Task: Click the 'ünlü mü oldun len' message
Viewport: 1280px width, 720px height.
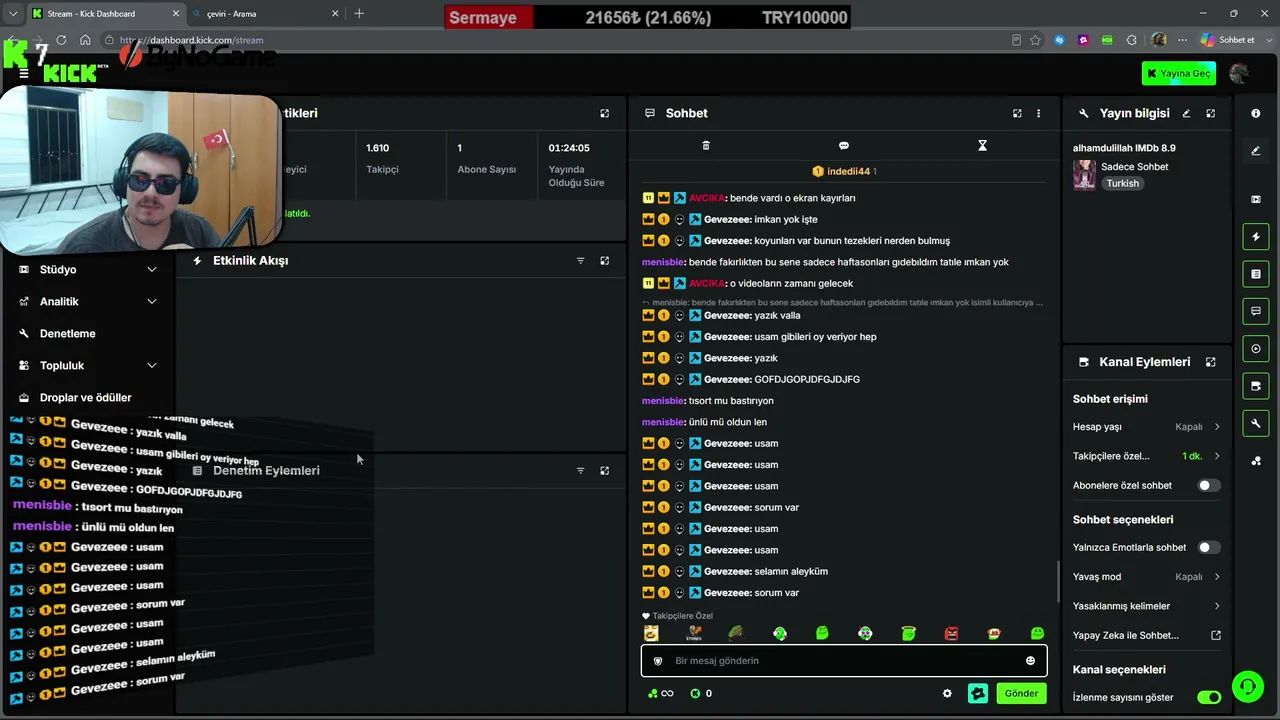Action: click(x=728, y=422)
